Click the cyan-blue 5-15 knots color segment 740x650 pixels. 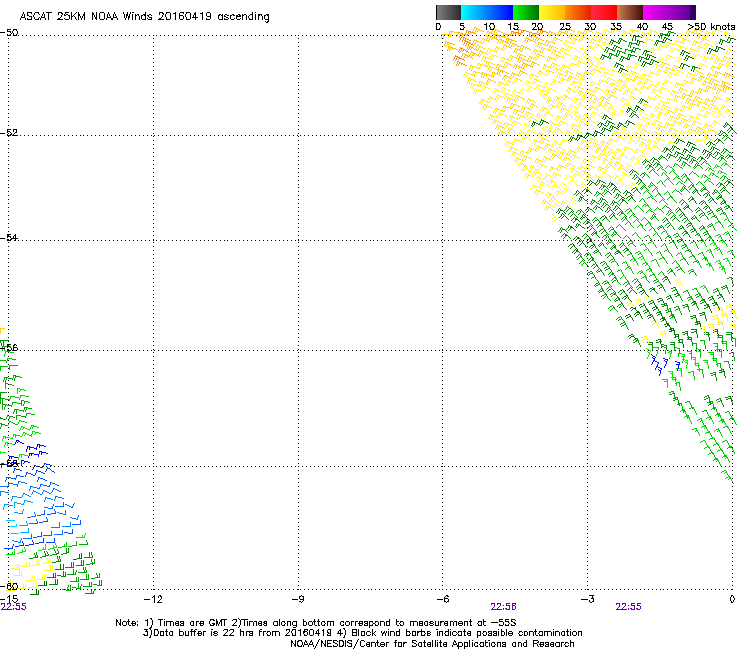(x=487, y=12)
